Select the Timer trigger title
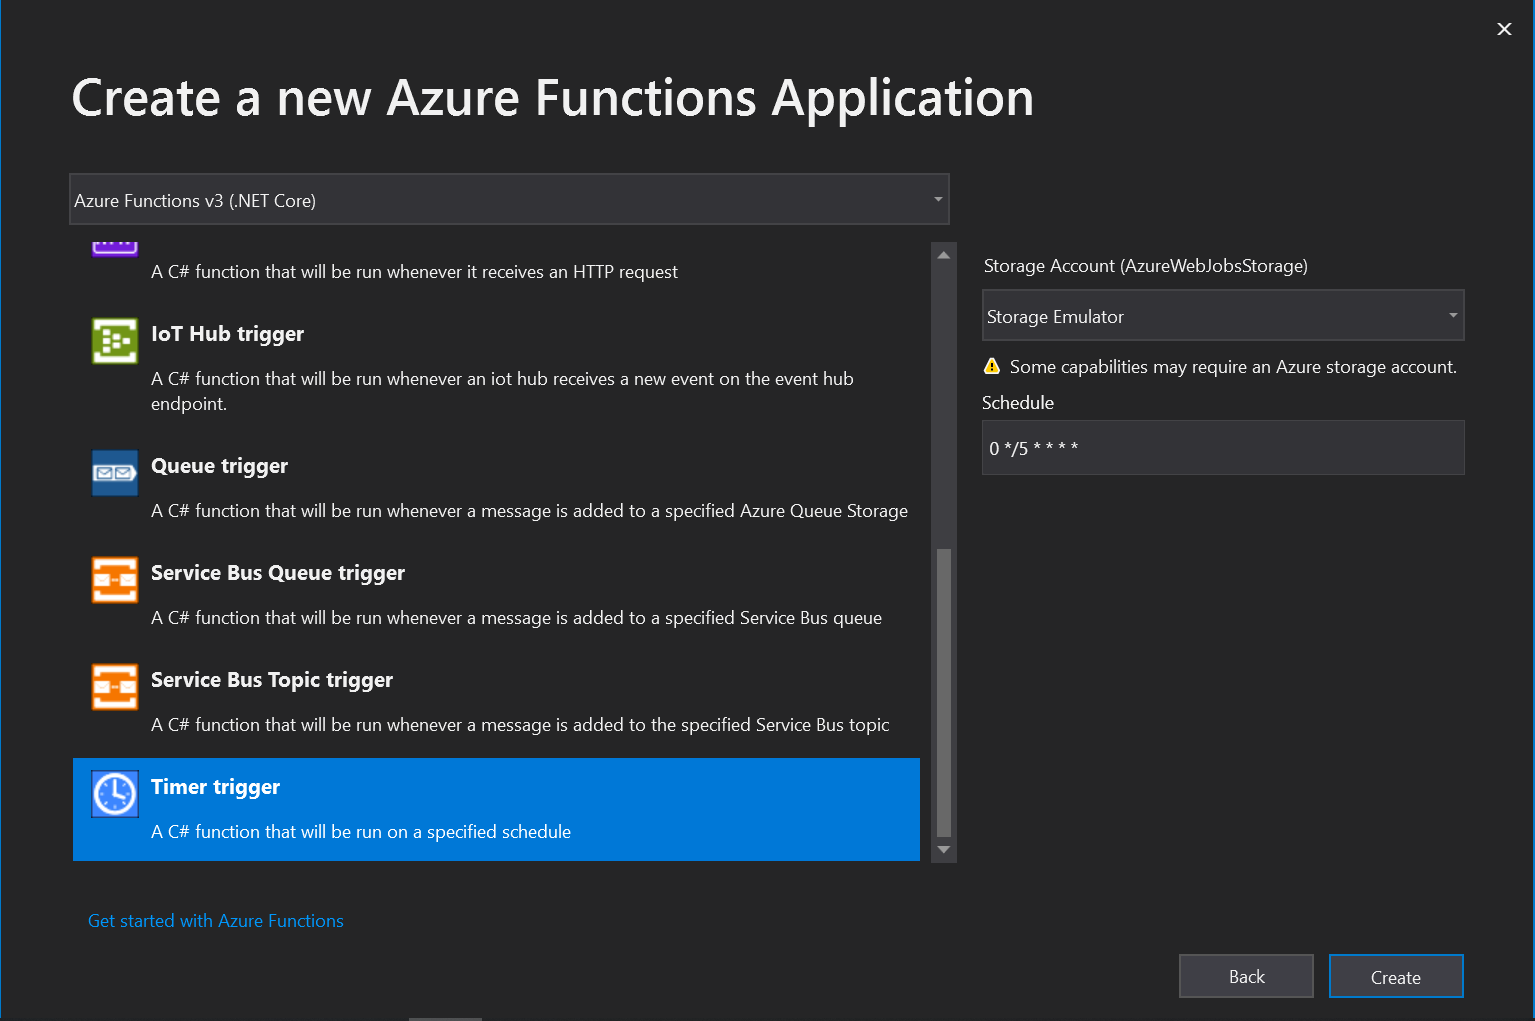 (215, 787)
